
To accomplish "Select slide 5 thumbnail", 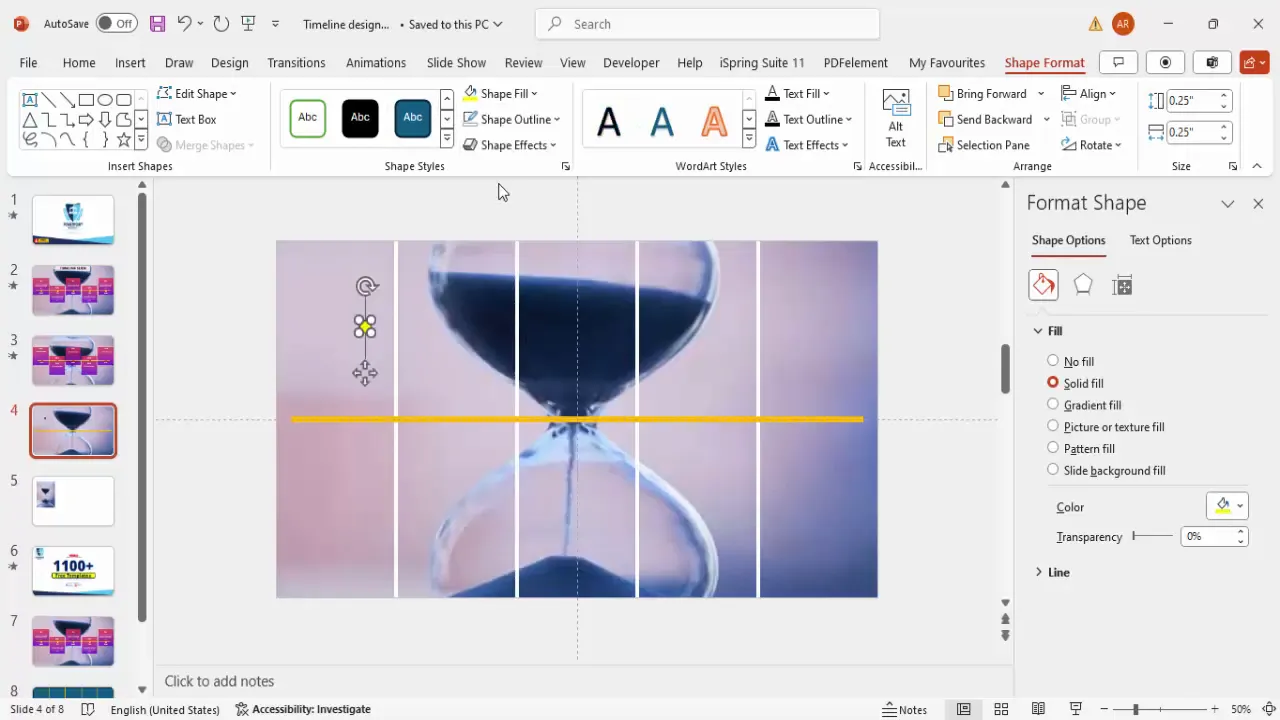I will 73,501.
